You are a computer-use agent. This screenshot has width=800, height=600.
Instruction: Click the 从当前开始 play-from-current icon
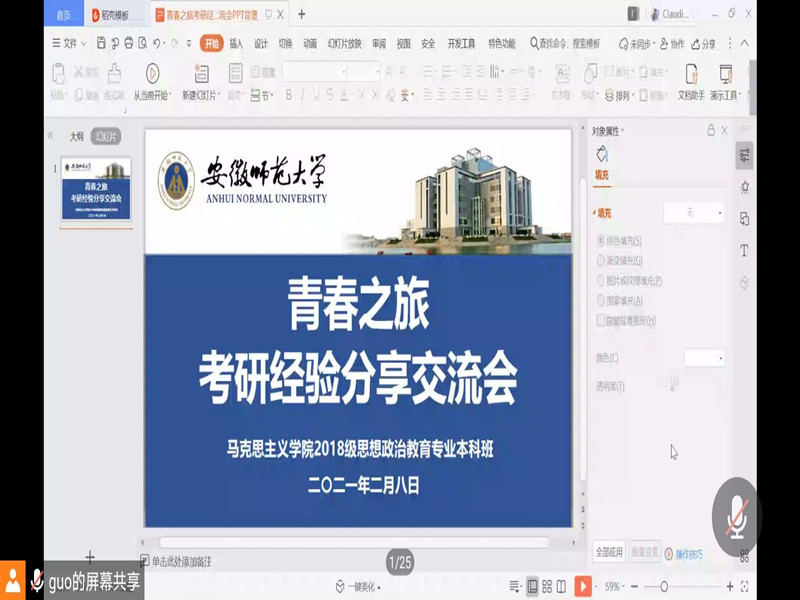[152, 73]
